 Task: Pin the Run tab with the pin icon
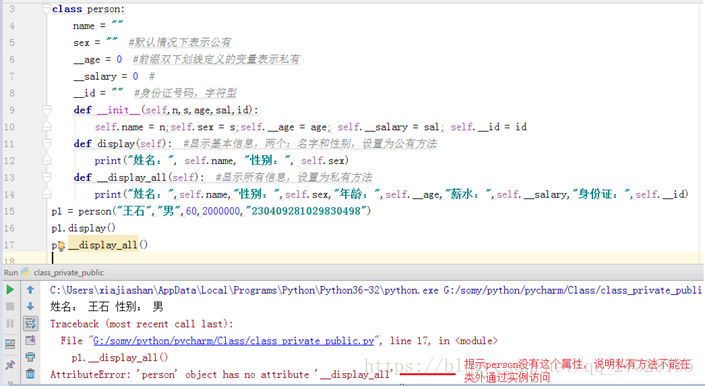pyautogui.click(x=10, y=365)
